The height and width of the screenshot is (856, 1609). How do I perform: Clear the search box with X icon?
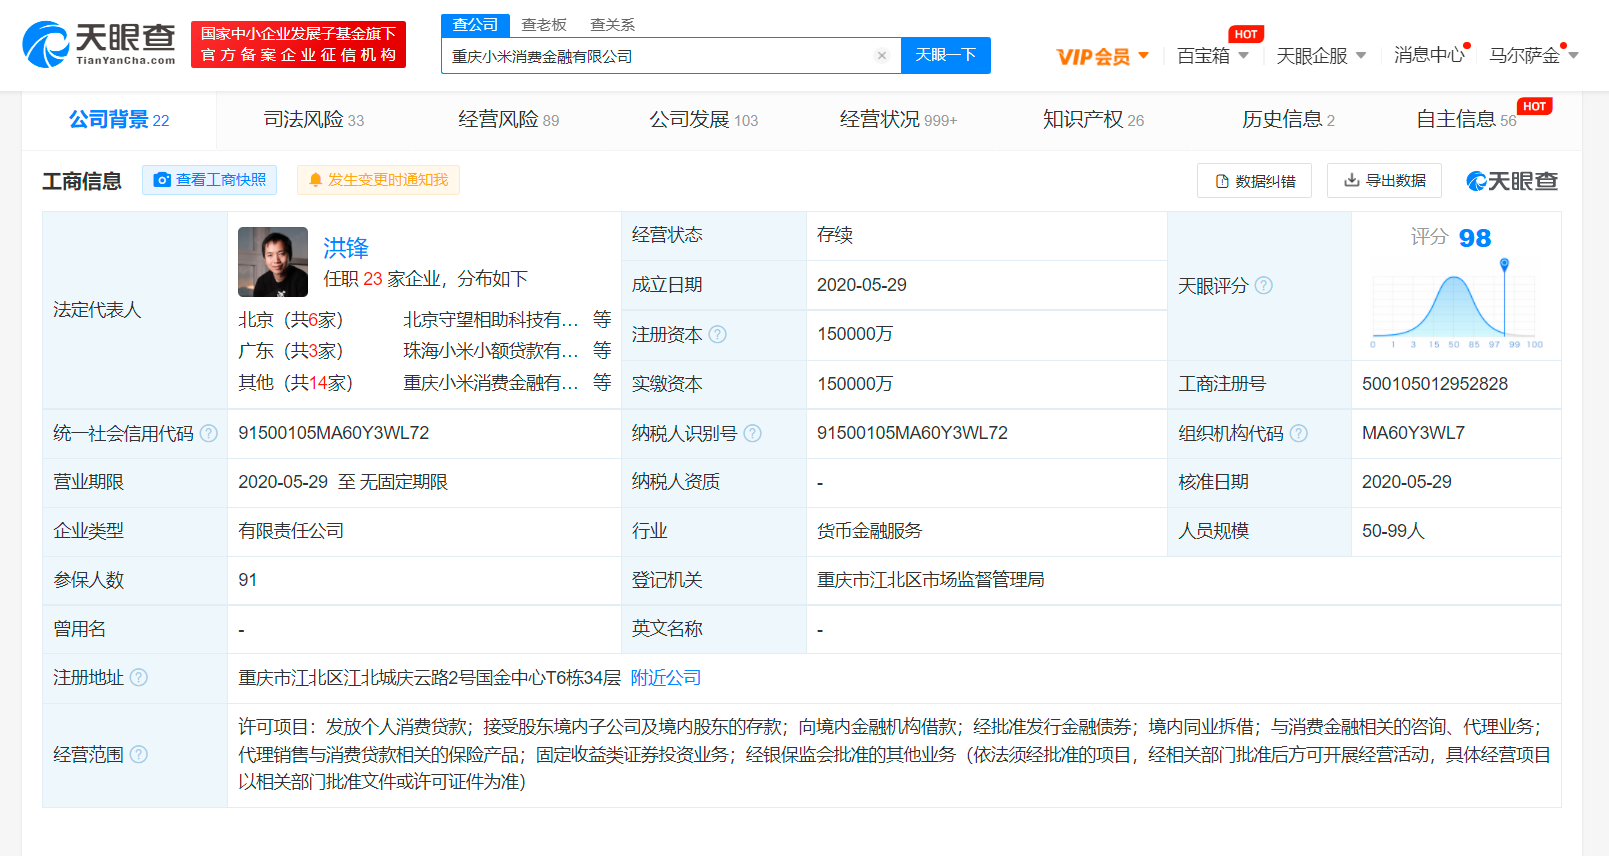881,56
